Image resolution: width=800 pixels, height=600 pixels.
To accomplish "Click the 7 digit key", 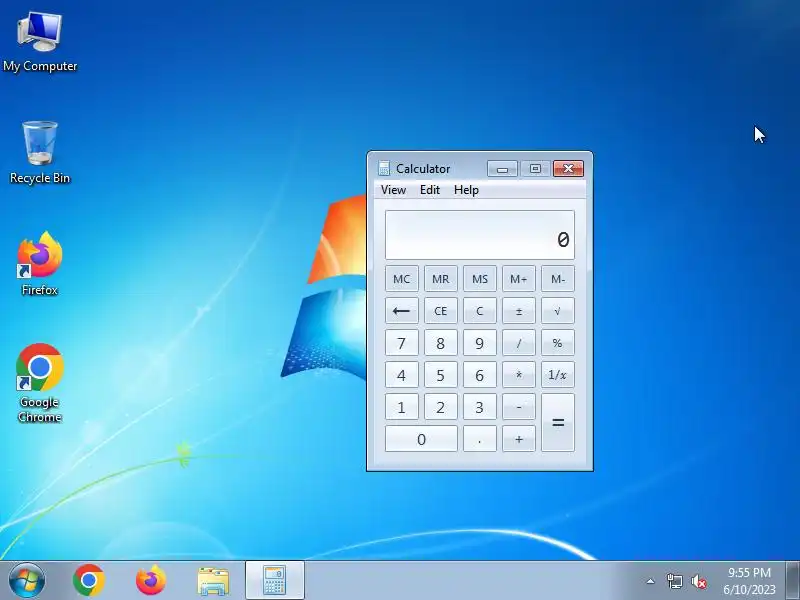I will [x=402, y=343].
